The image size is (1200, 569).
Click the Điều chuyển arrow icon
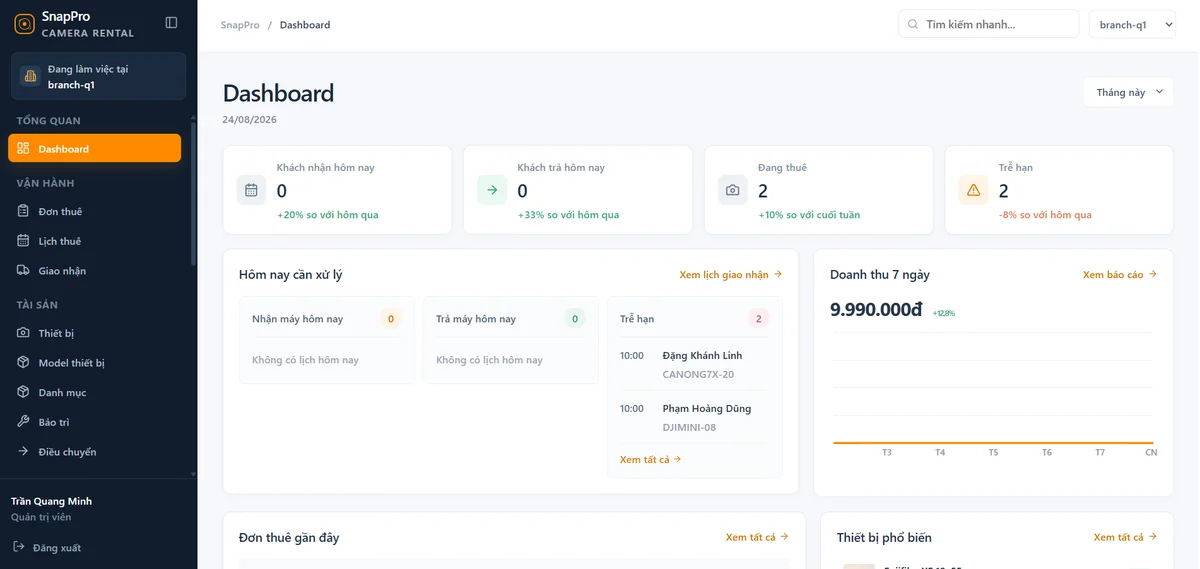tap(23, 452)
